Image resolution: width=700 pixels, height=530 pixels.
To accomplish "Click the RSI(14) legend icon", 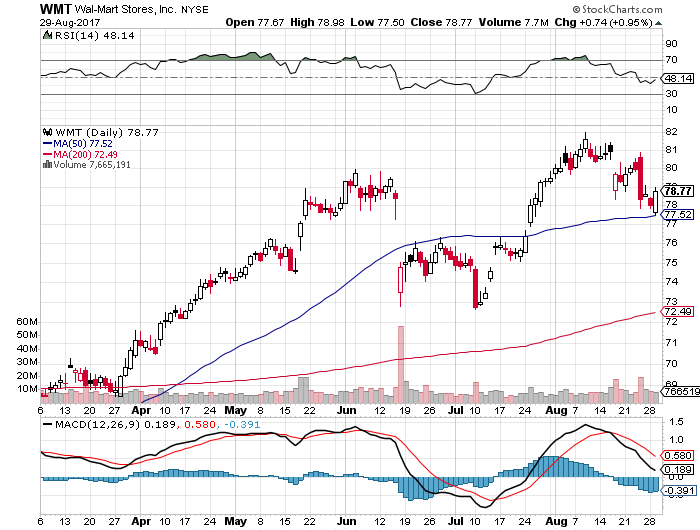I will (x=46, y=36).
